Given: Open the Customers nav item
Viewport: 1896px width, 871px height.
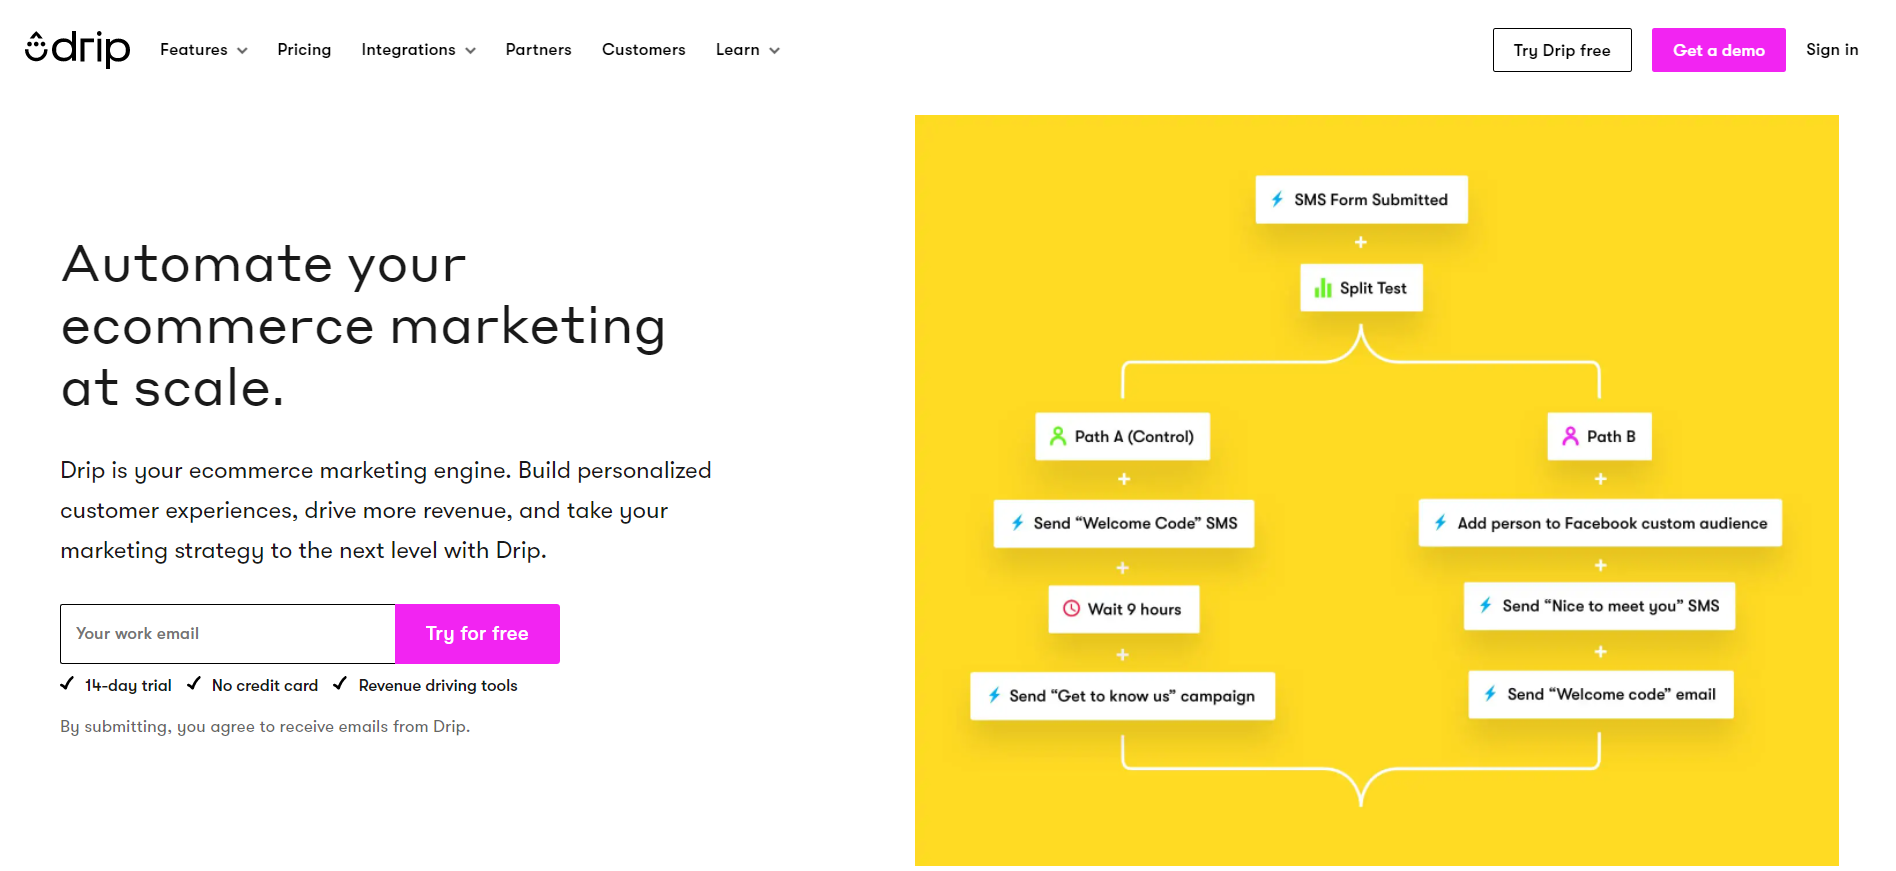Looking at the screenshot, I should pyautogui.click(x=643, y=50).
